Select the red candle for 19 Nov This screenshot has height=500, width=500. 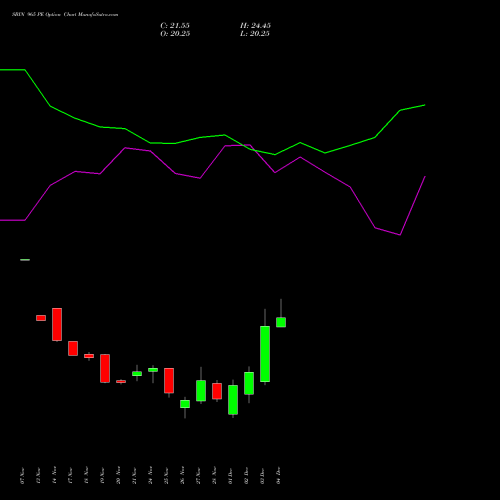[105, 368]
